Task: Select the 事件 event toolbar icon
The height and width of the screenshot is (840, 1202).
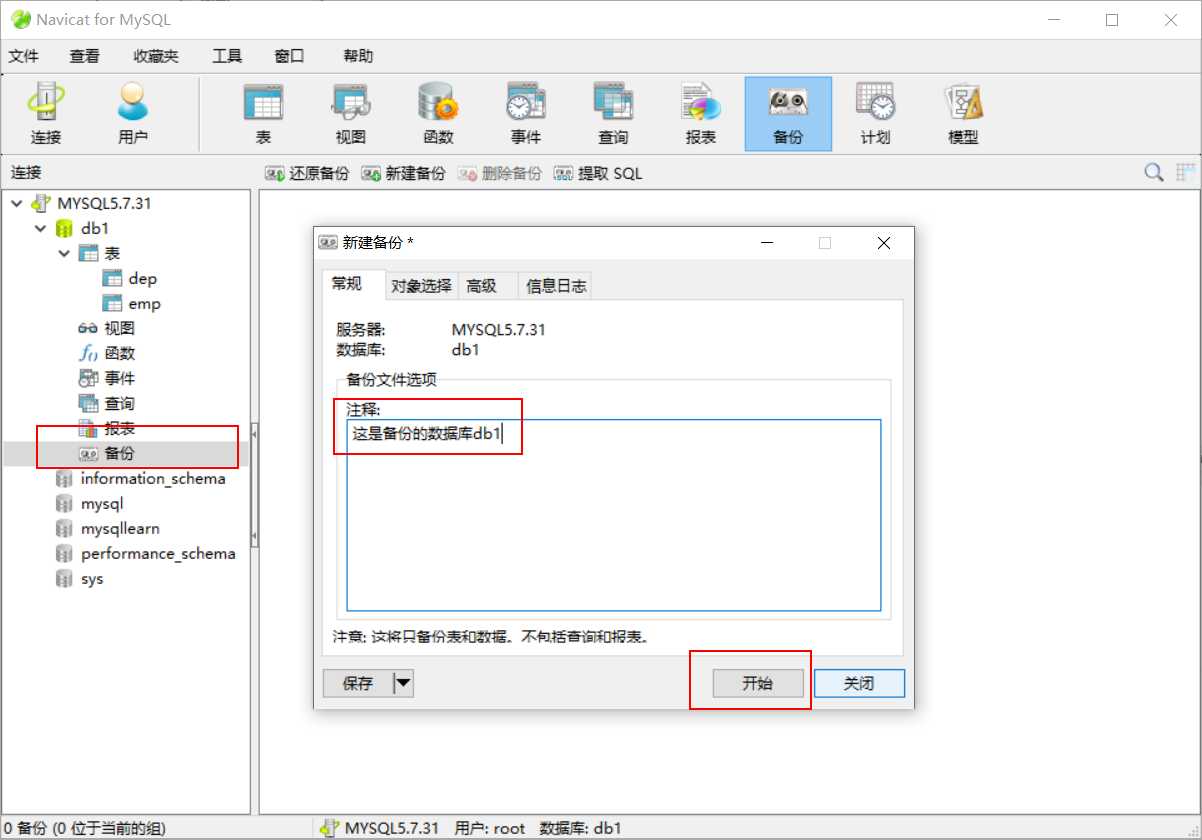Action: click(526, 113)
